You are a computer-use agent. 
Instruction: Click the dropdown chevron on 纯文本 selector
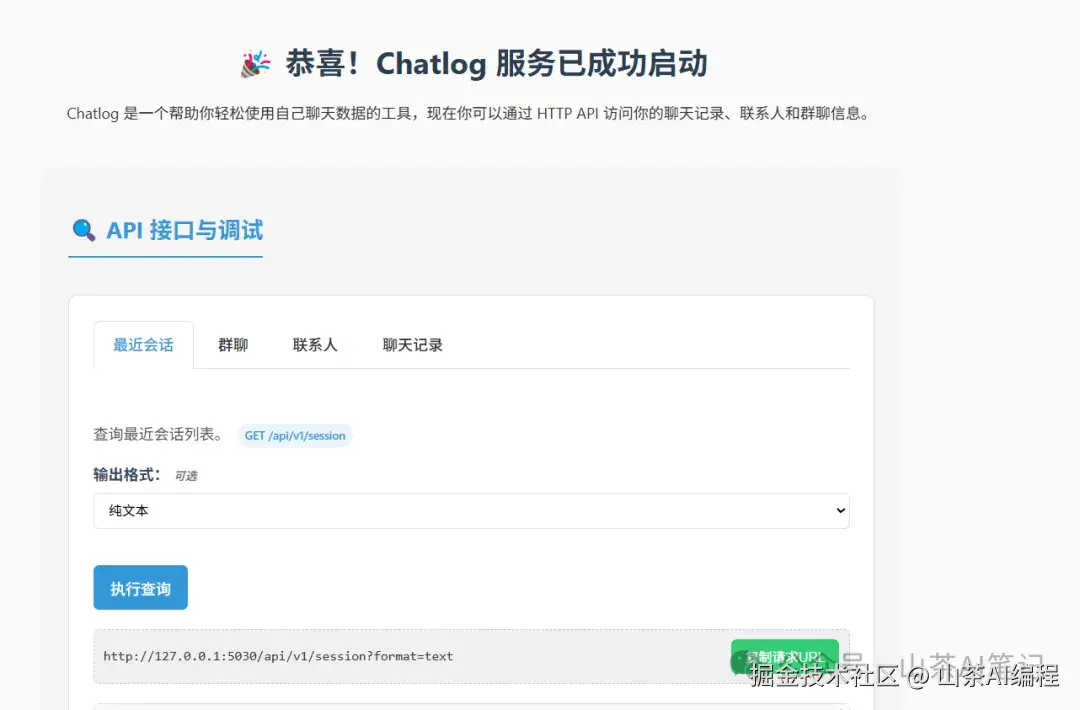pyautogui.click(x=840, y=510)
